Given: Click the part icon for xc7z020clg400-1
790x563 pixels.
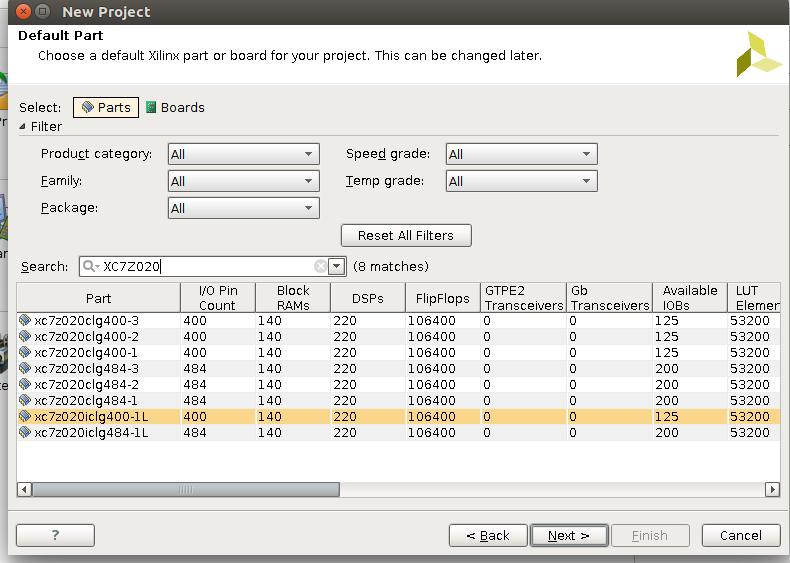Looking at the screenshot, I should [x=25, y=353].
